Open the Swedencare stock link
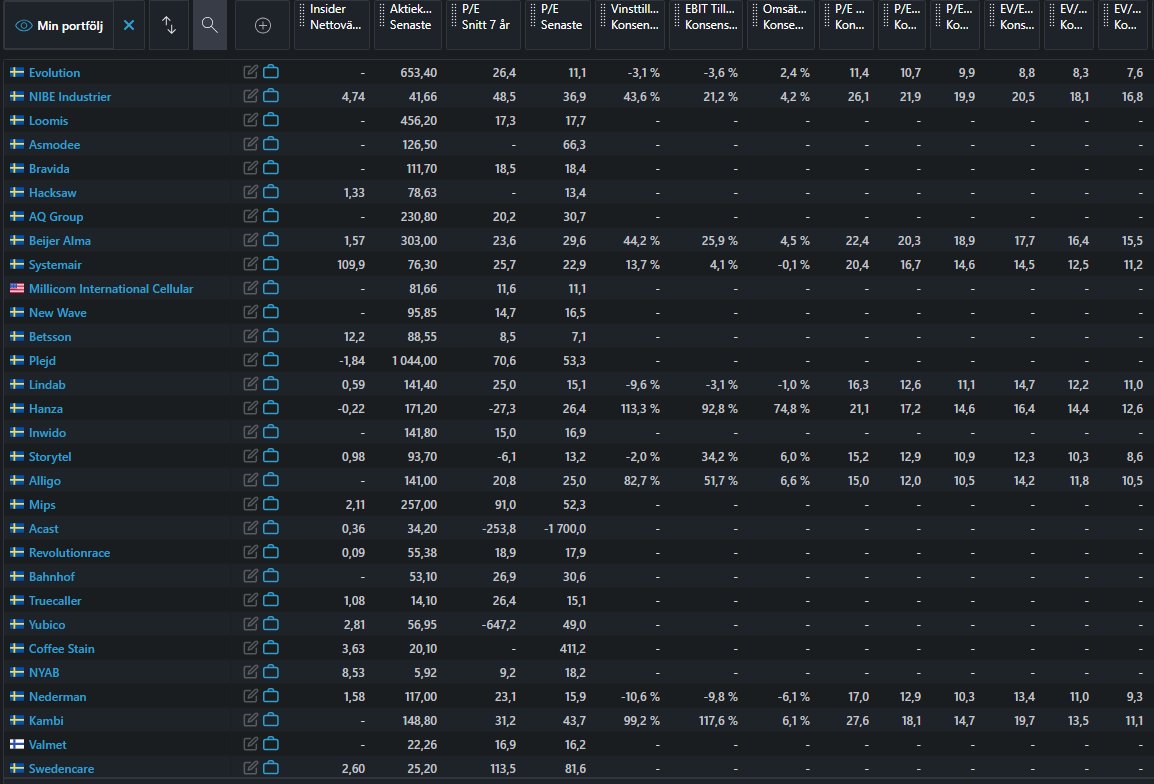The image size is (1154, 784). coord(61,769)
